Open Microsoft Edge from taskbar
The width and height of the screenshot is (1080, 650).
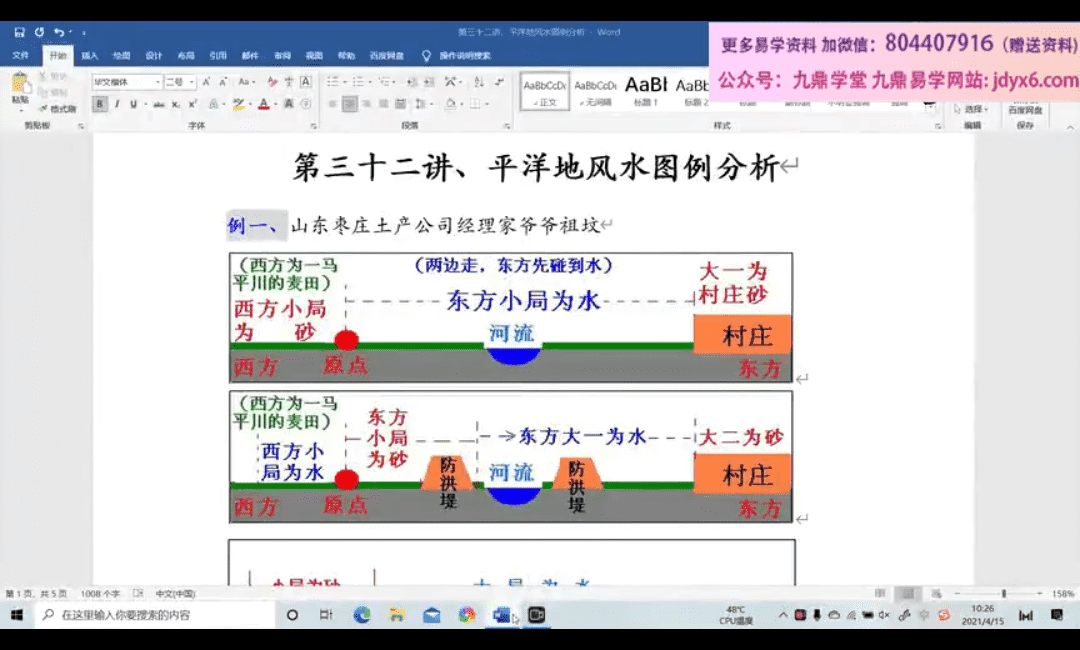(362, 615)
